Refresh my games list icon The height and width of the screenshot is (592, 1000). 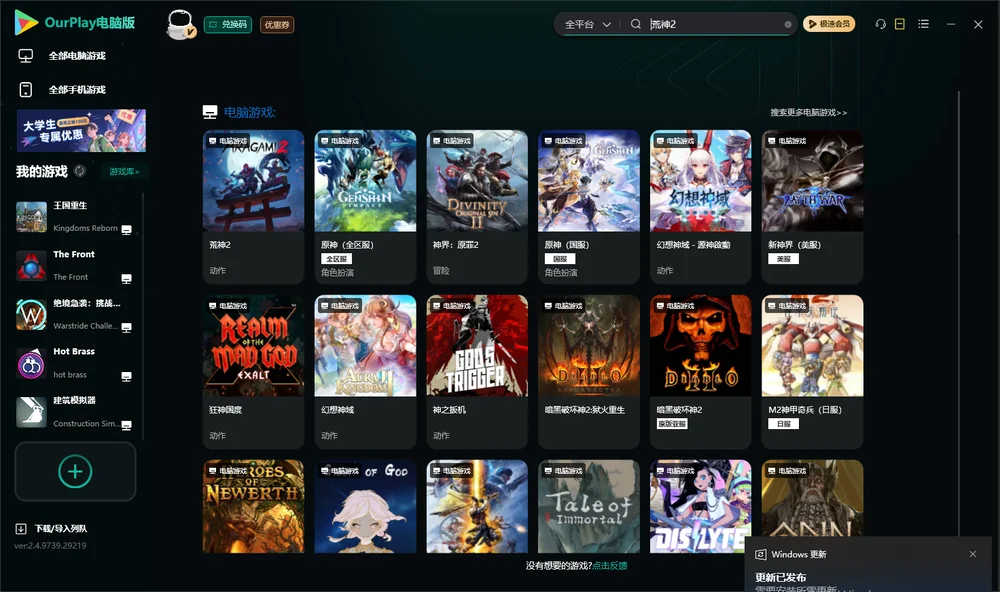tap(80, 171)
